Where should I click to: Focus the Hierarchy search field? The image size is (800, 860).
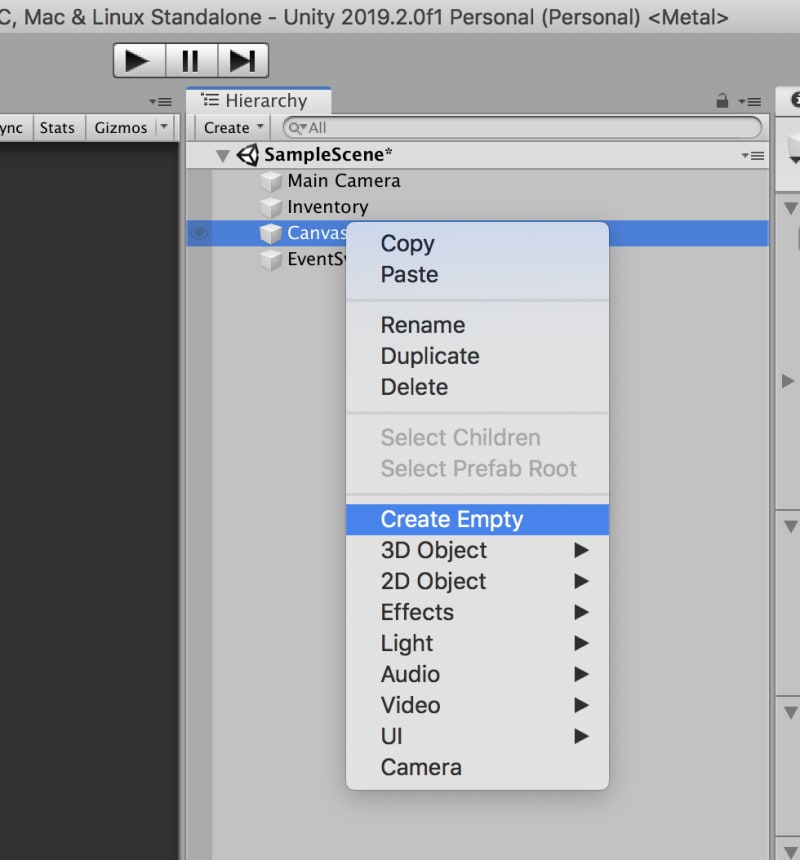tap(522, 128)
